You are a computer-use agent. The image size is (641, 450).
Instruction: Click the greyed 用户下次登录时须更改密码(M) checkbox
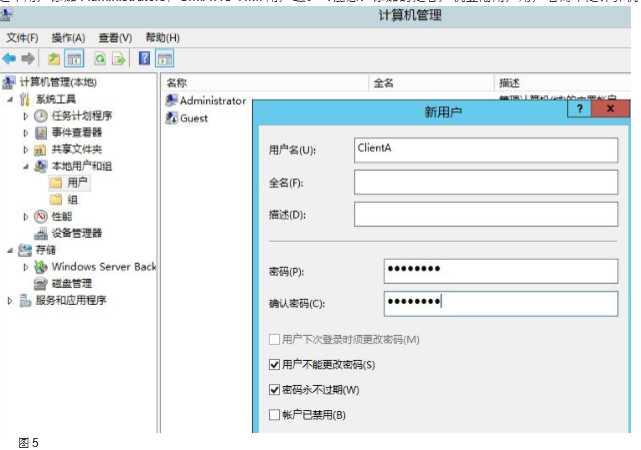tap(274, 339)
